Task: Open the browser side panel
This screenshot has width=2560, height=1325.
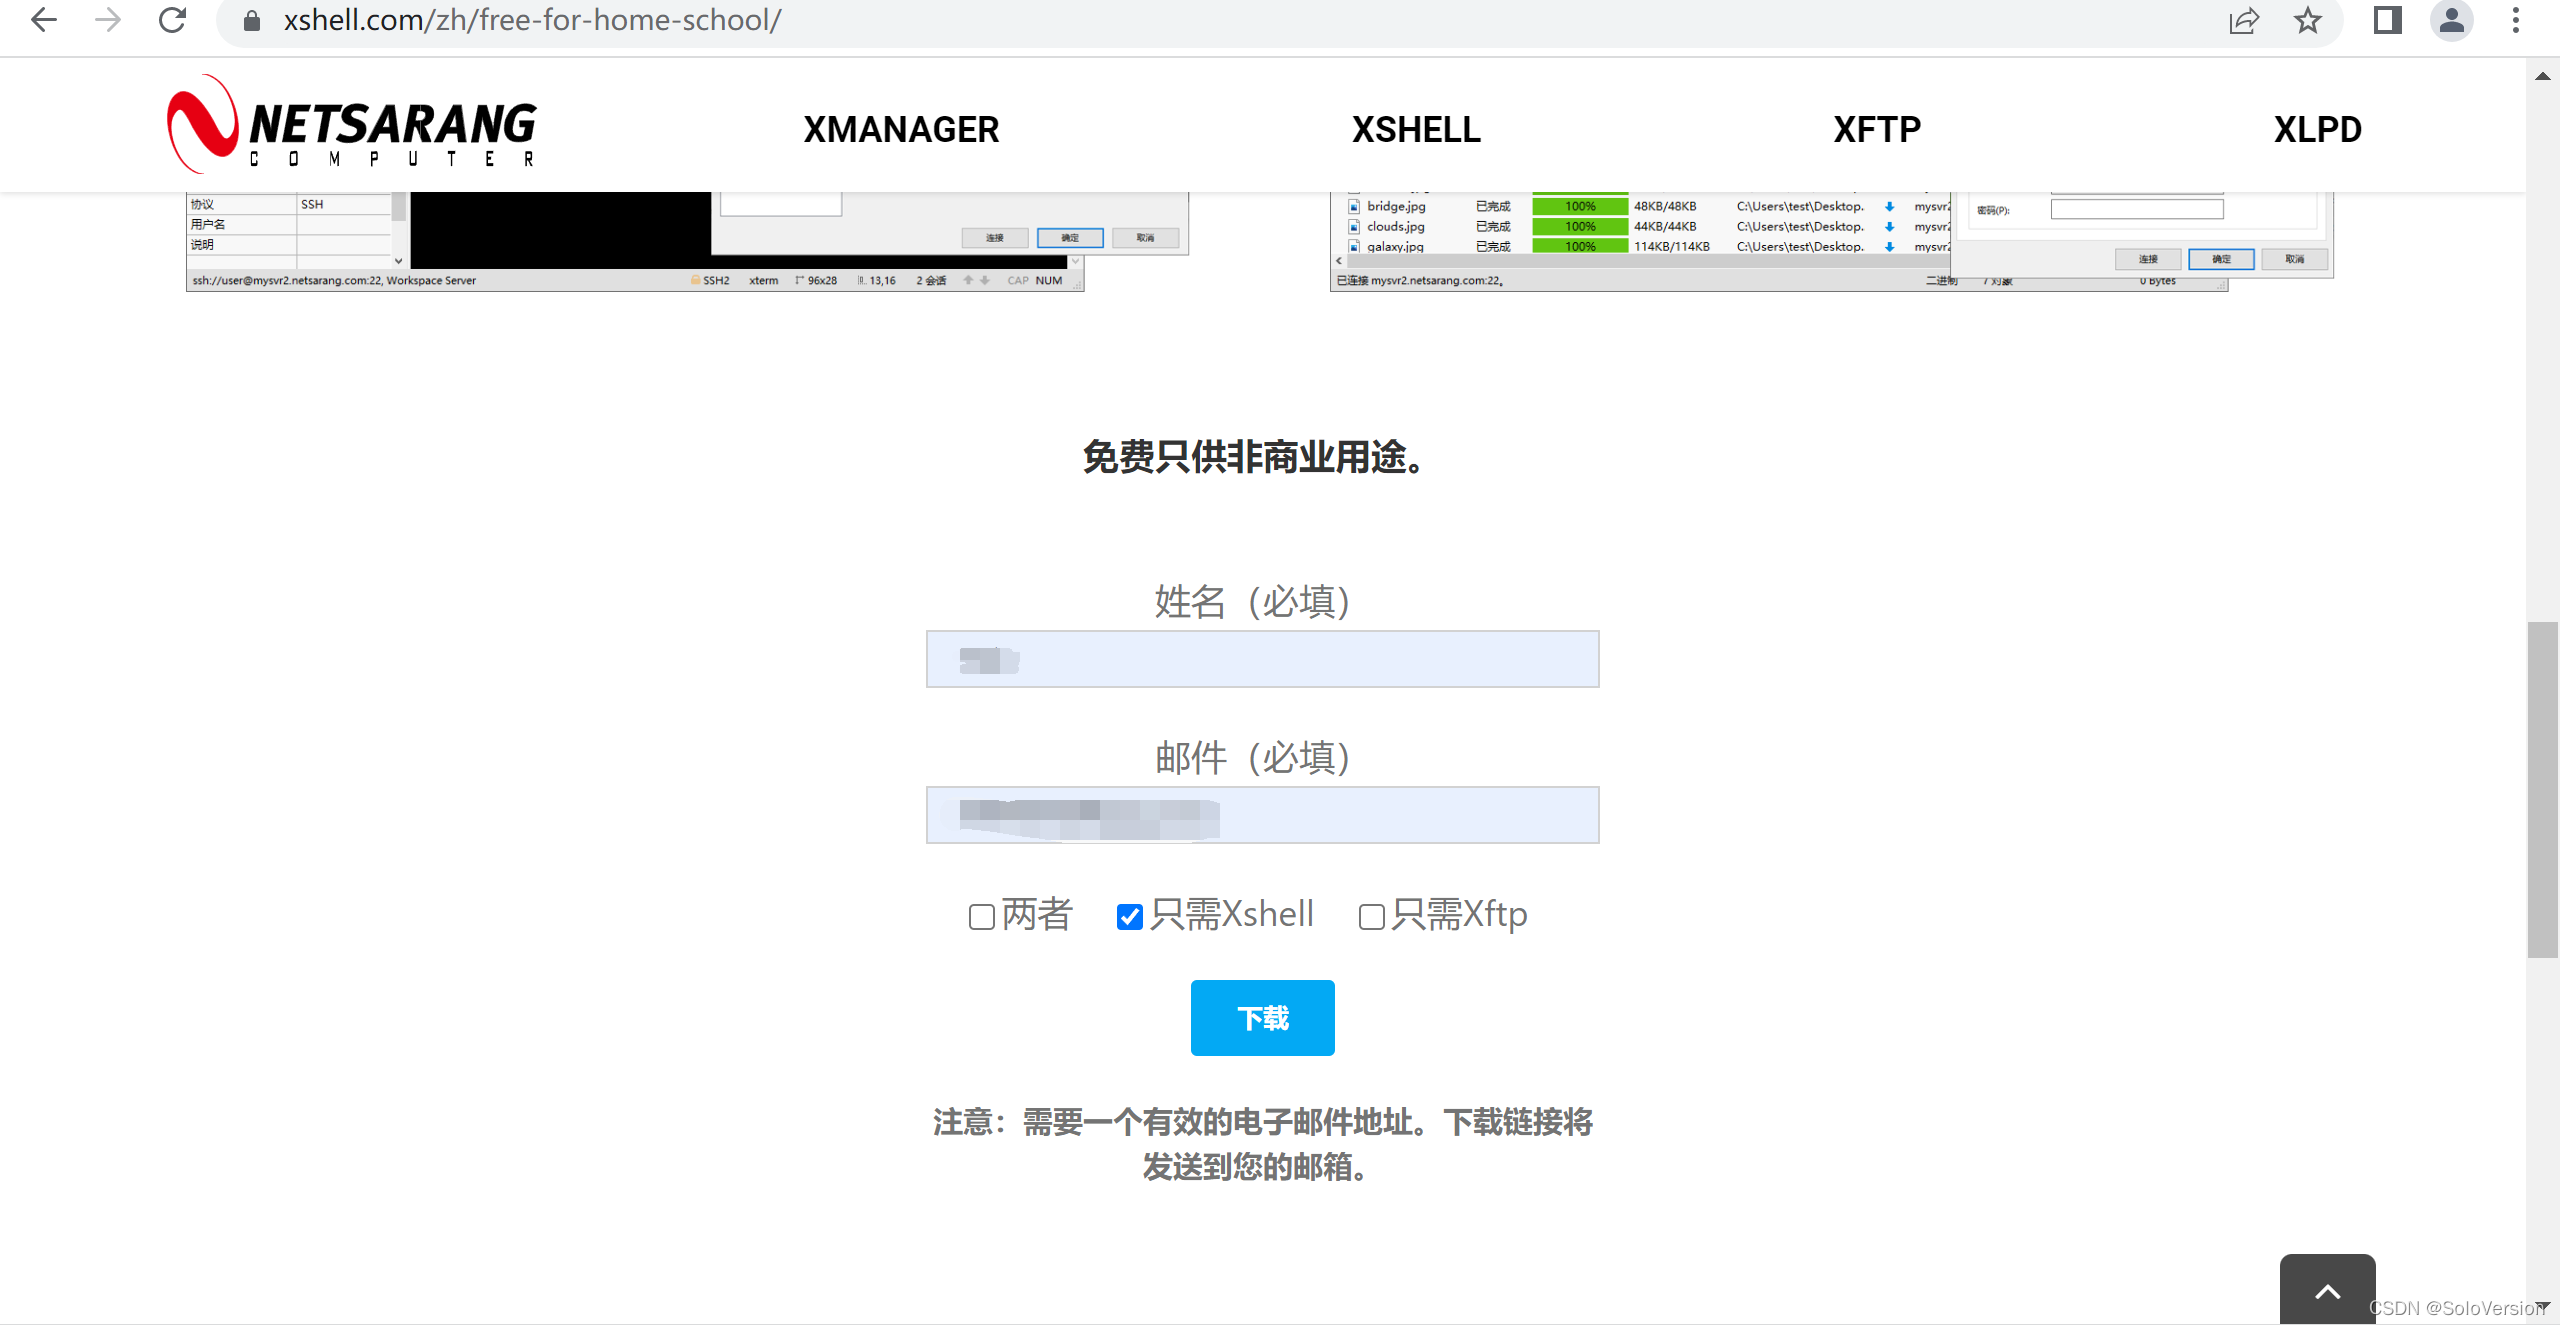Action: [2387, 20]
